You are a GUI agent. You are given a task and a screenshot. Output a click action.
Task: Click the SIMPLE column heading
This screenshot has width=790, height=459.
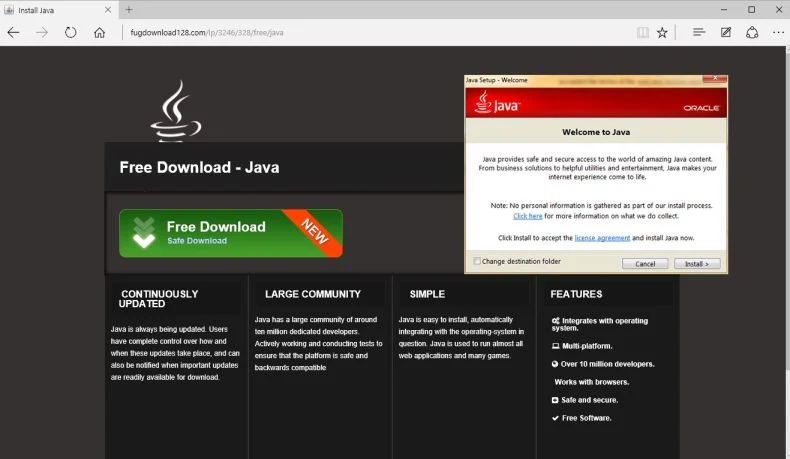(x=427, y=294)
